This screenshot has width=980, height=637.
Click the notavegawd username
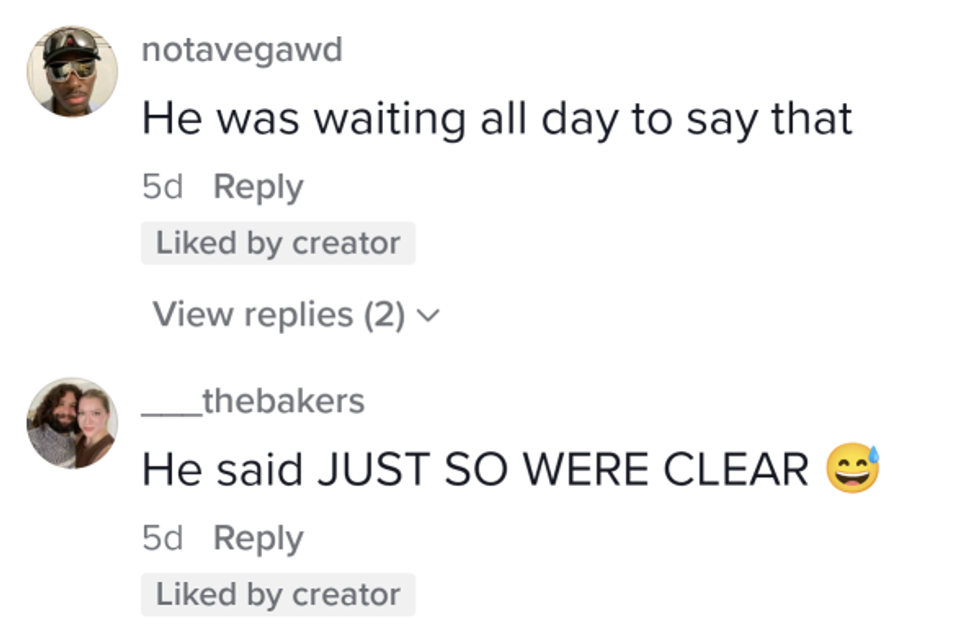pyautogui.click(x=242, y=50)
